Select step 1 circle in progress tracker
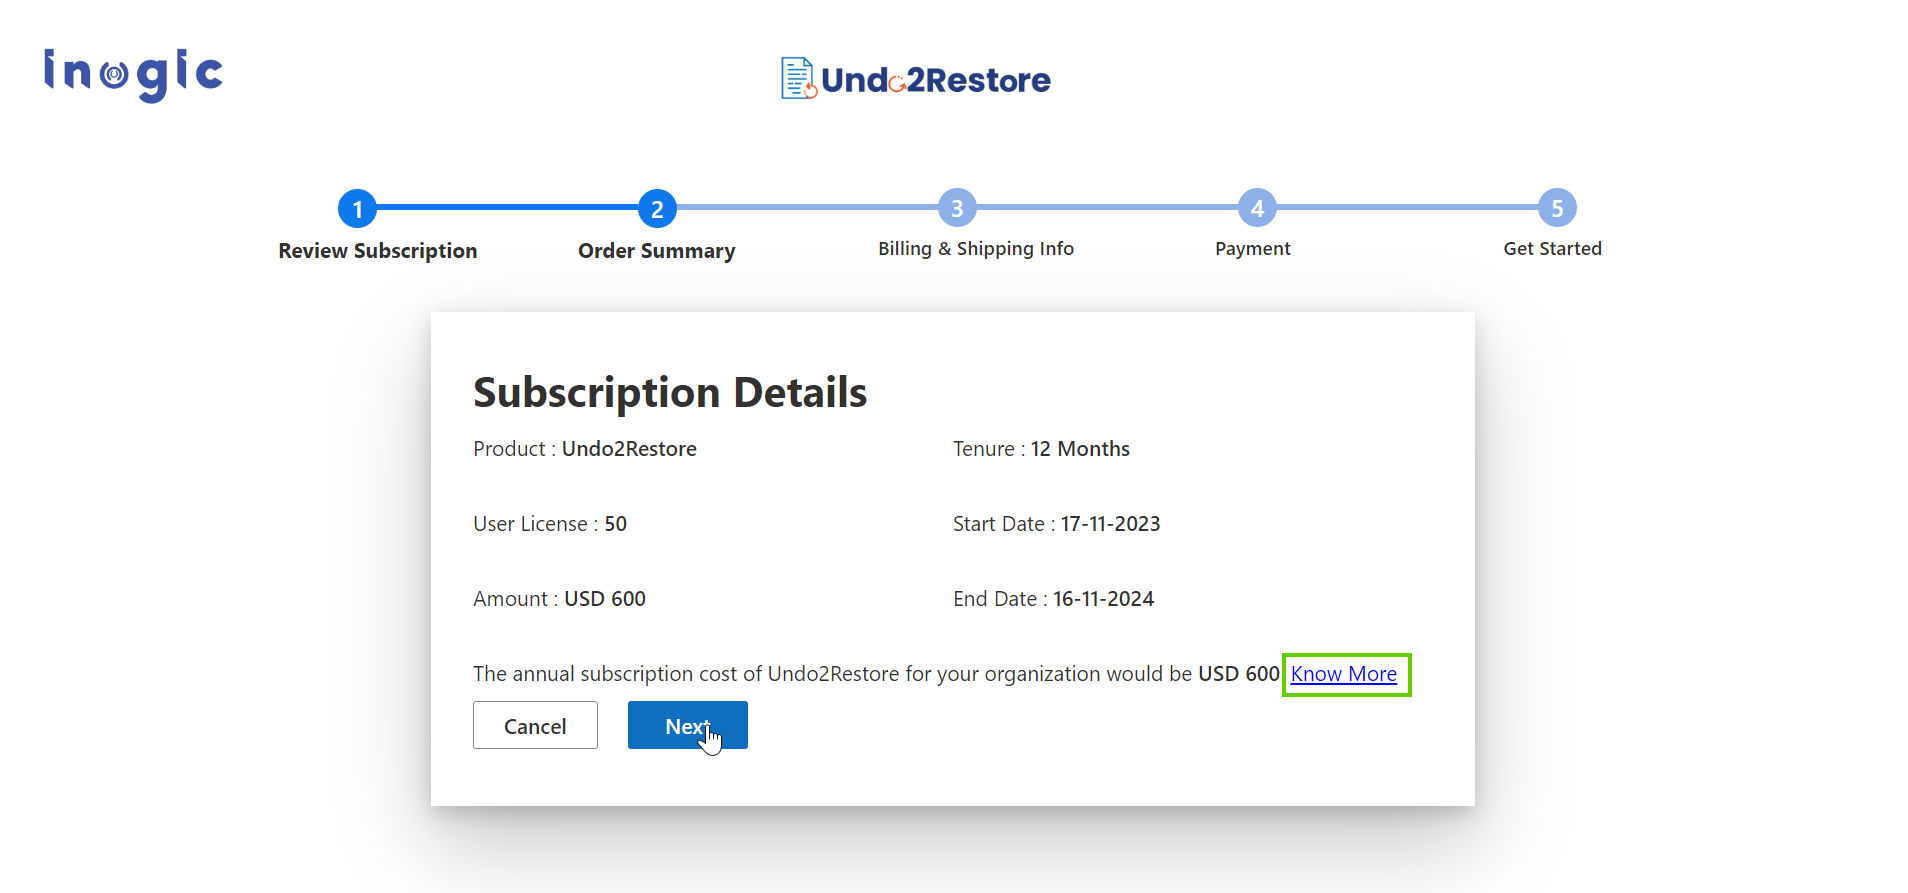 357,209
